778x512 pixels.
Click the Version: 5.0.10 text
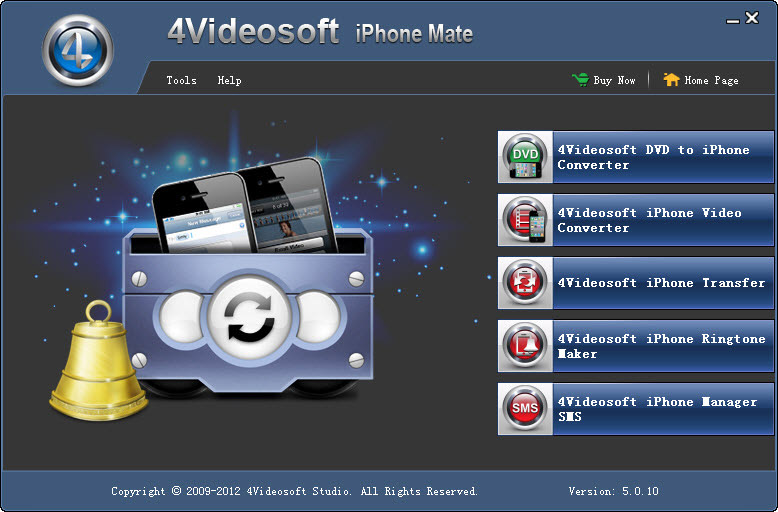(613, 491)
